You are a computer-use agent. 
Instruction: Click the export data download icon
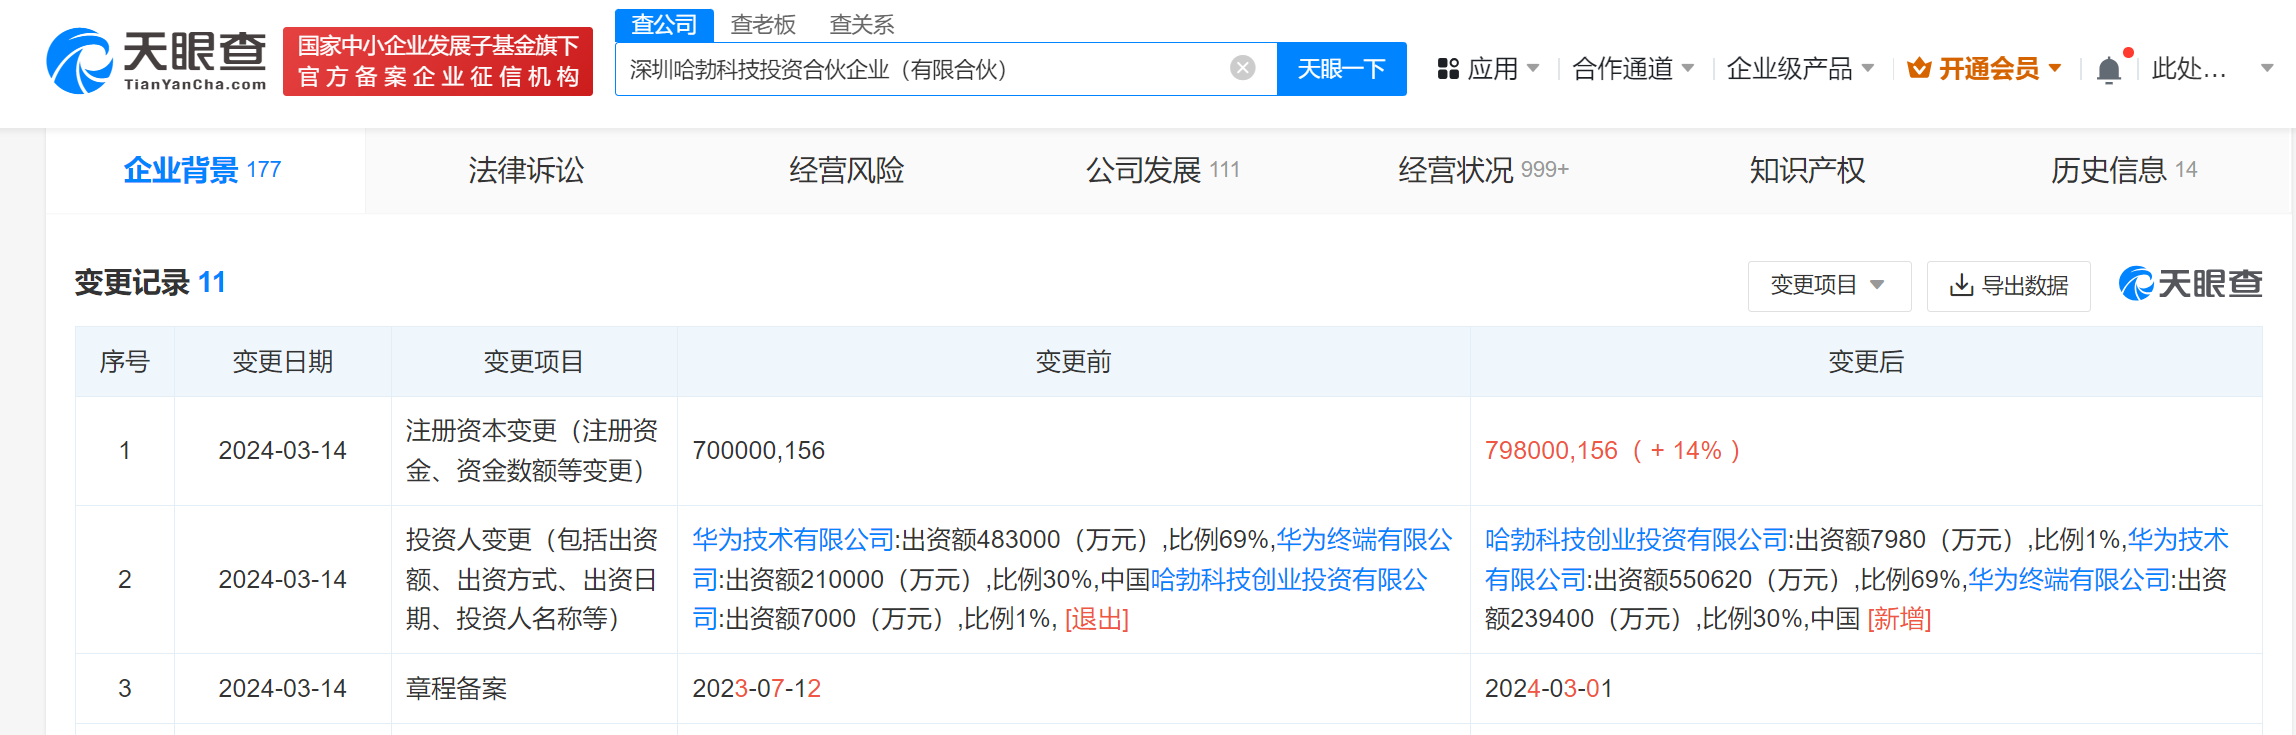click(x=1961, y=286)
